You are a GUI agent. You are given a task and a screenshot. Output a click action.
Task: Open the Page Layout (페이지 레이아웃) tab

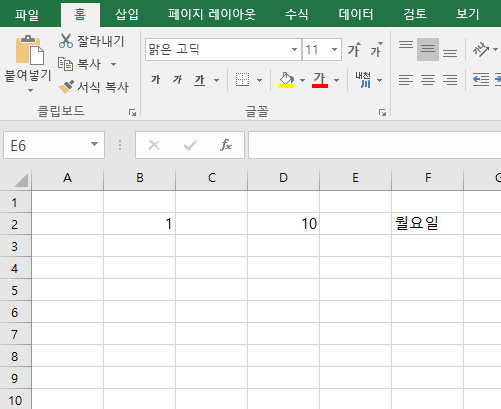(212, 15)
